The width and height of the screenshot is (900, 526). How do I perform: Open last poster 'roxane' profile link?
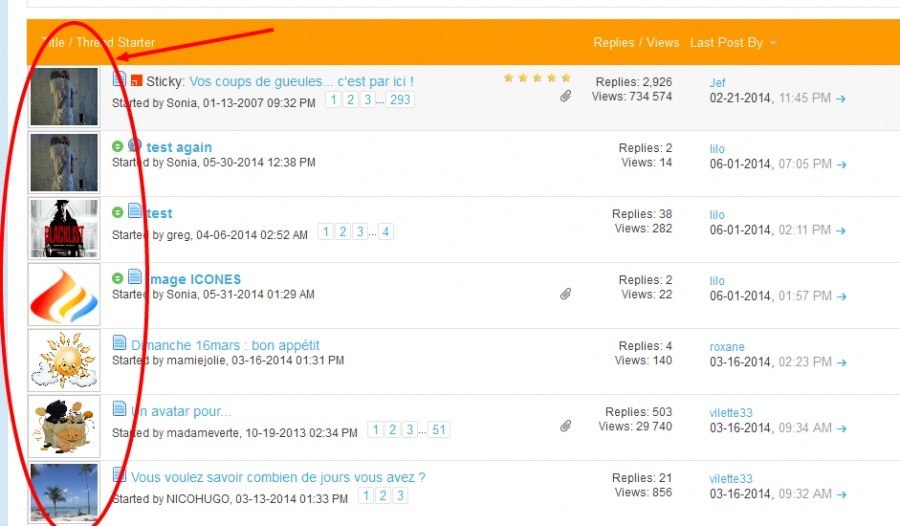coord(727,347)
